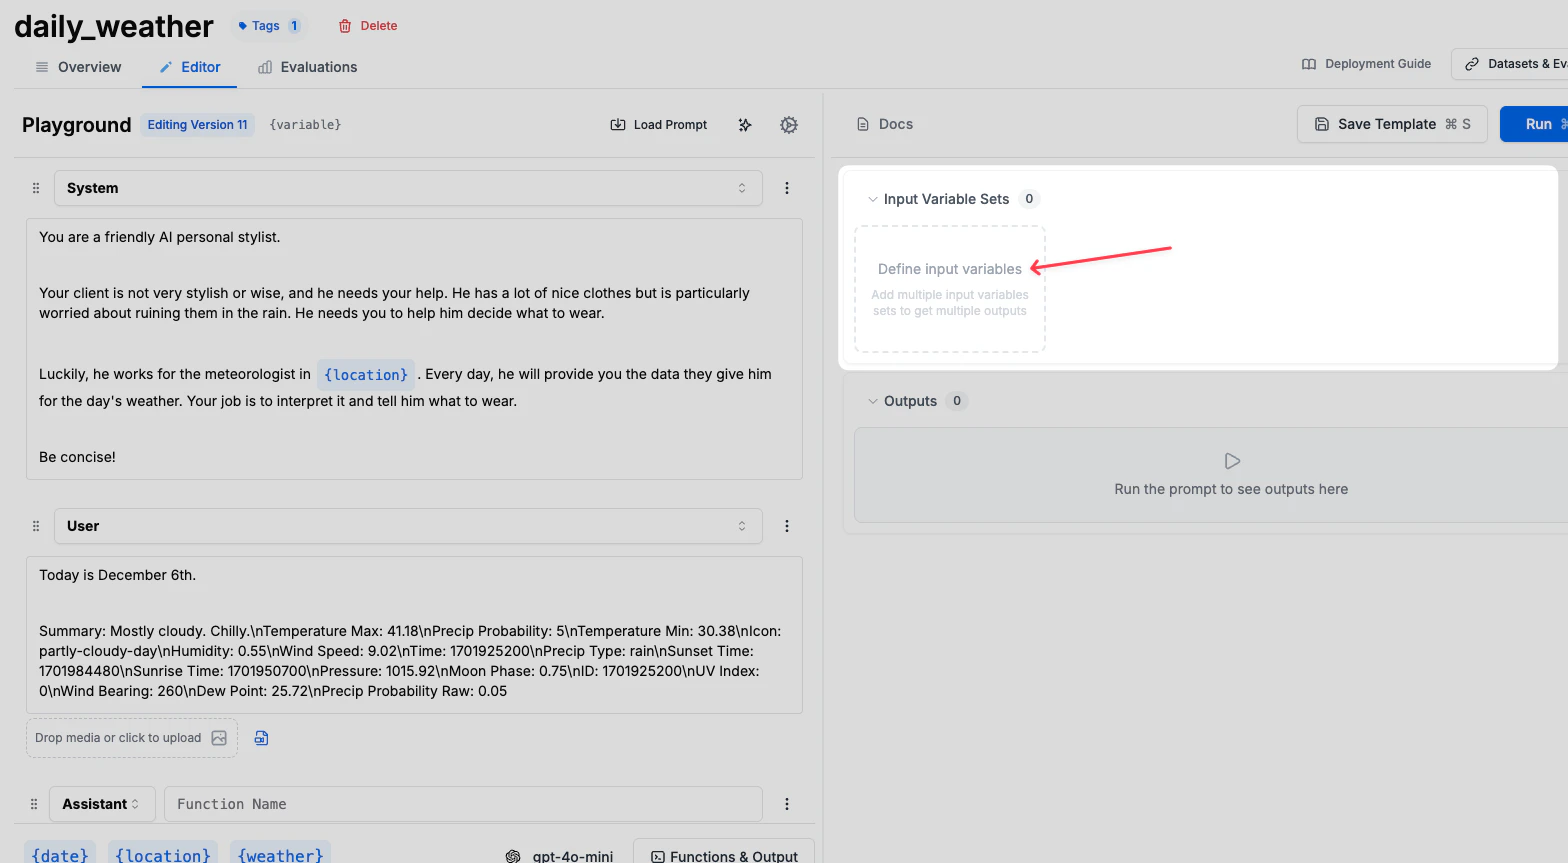
Task: Click the {location} variable chip in System prompt
Action: pyautogui.click(x=366, y=375)
